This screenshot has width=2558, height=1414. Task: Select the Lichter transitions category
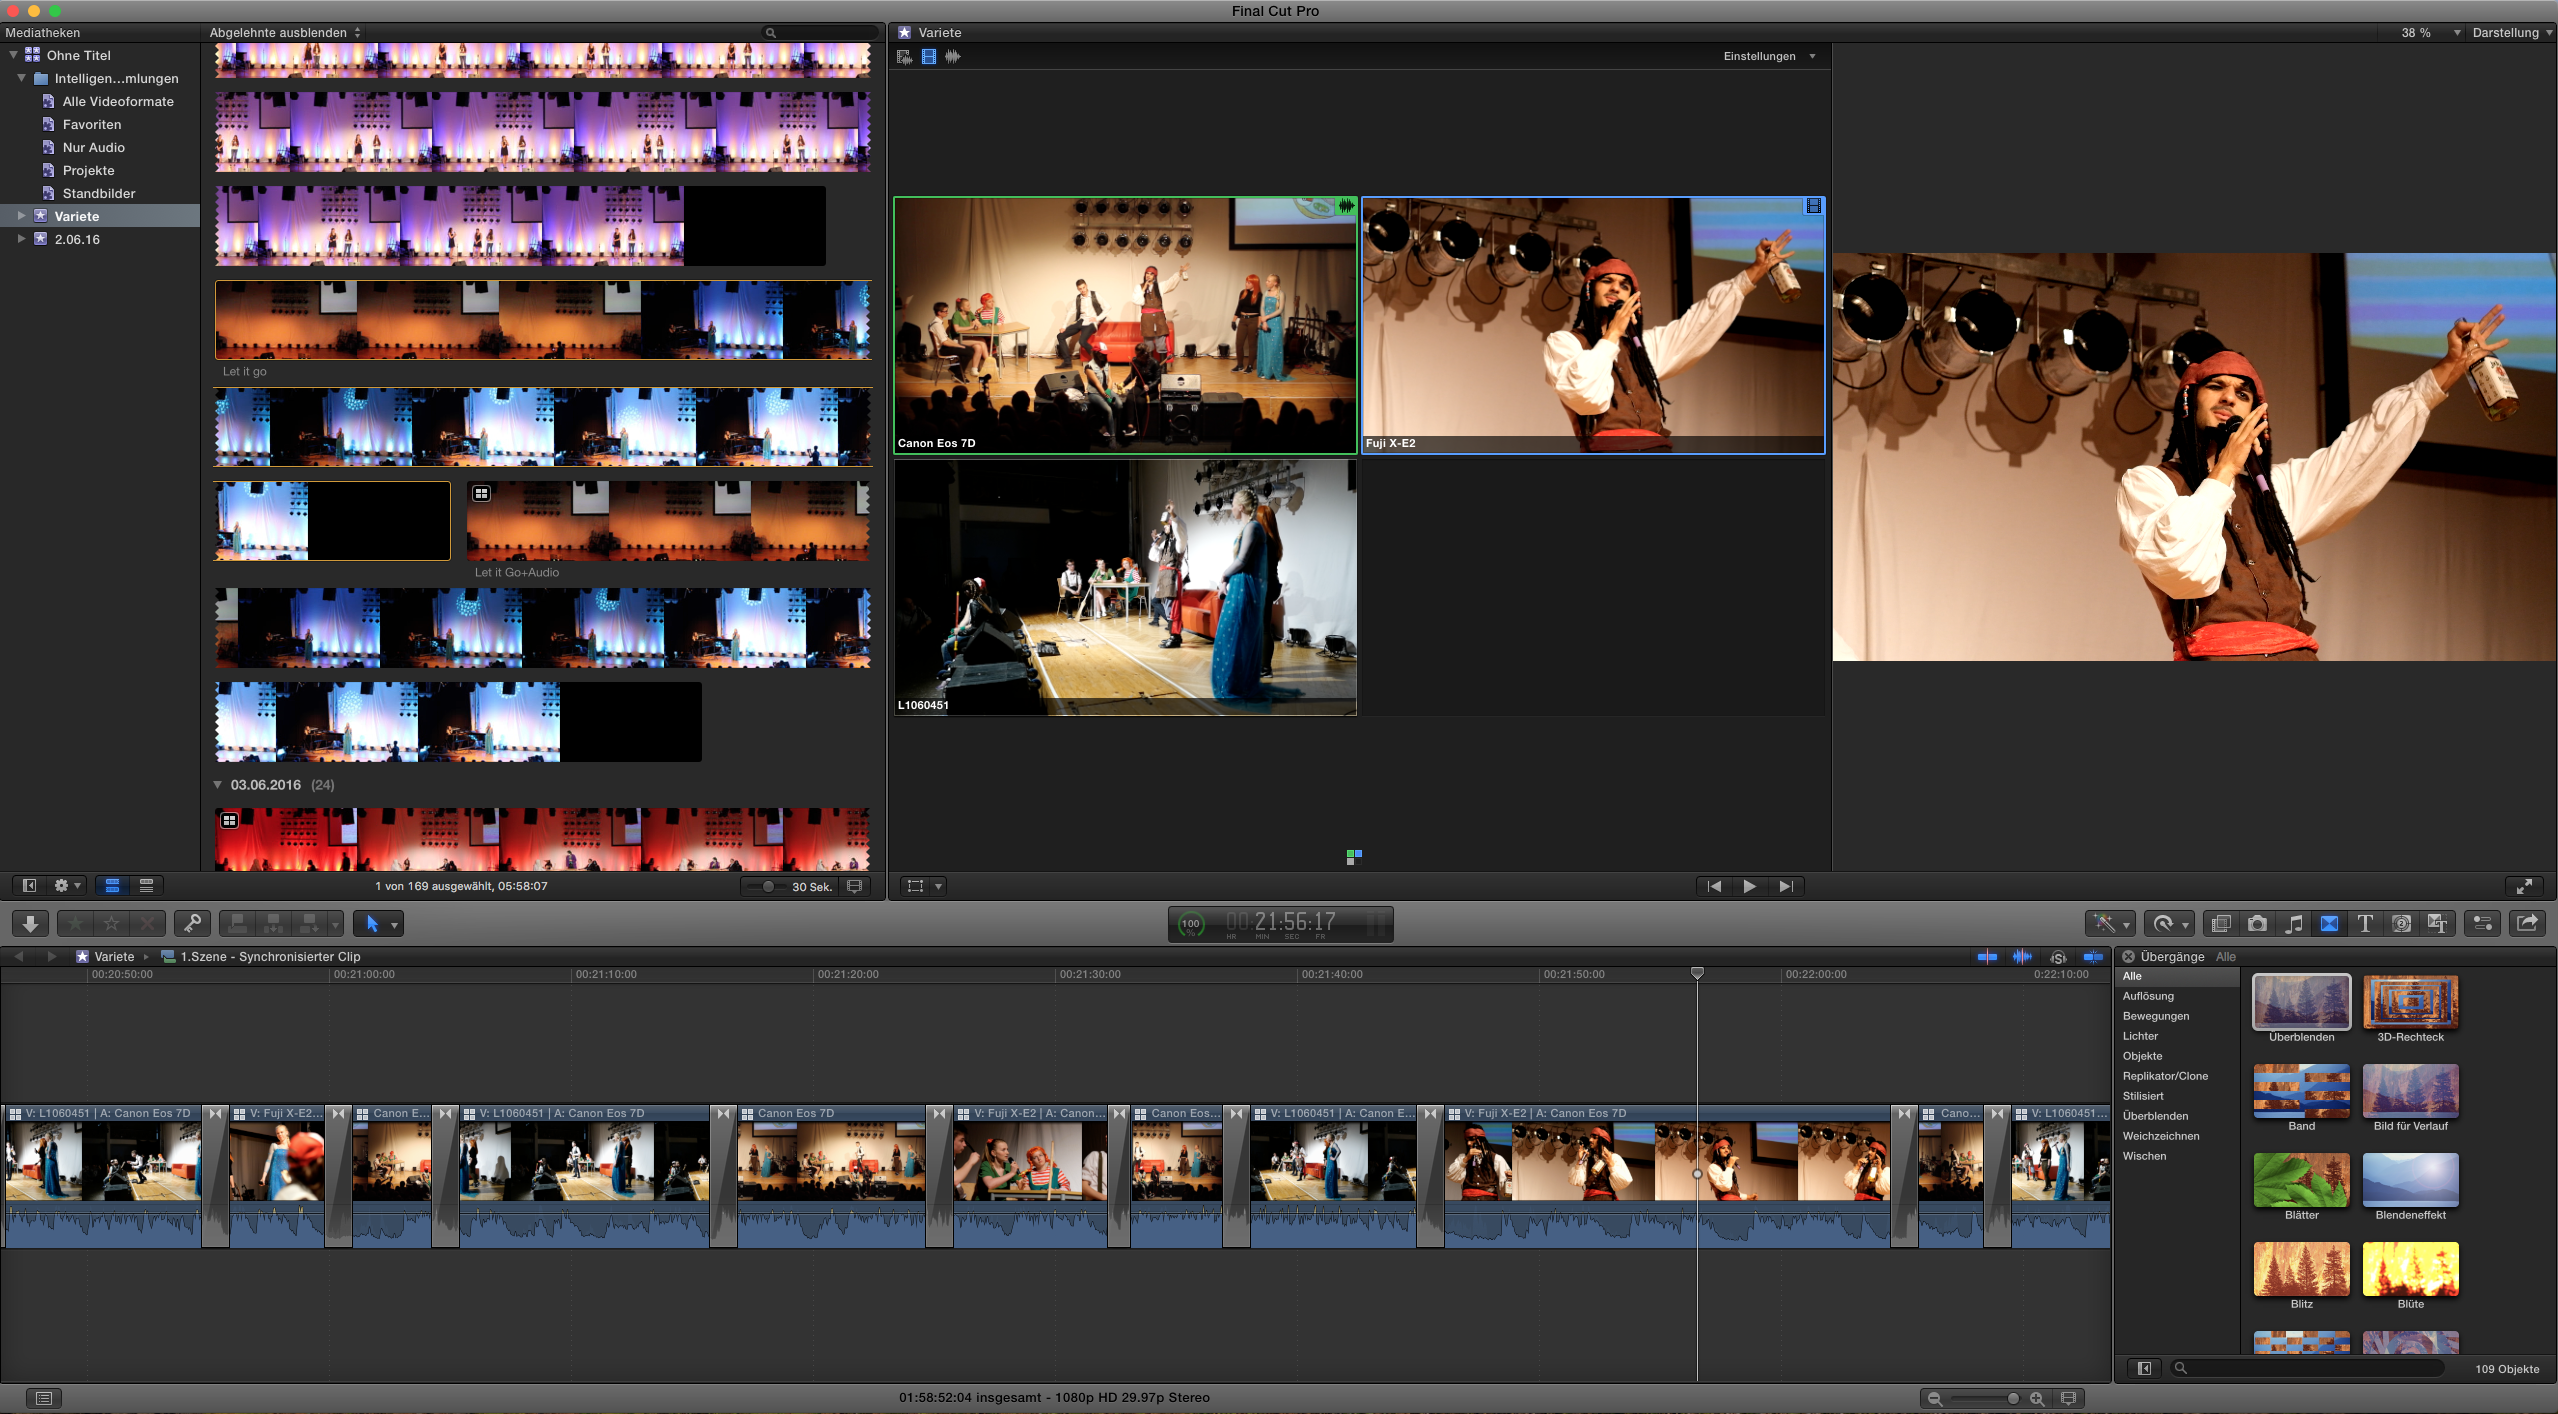click(2140, 1036)
